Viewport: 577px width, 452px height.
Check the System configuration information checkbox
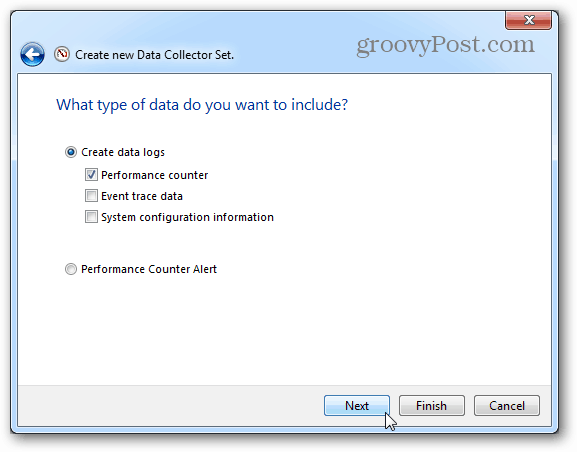click(91, 216)
